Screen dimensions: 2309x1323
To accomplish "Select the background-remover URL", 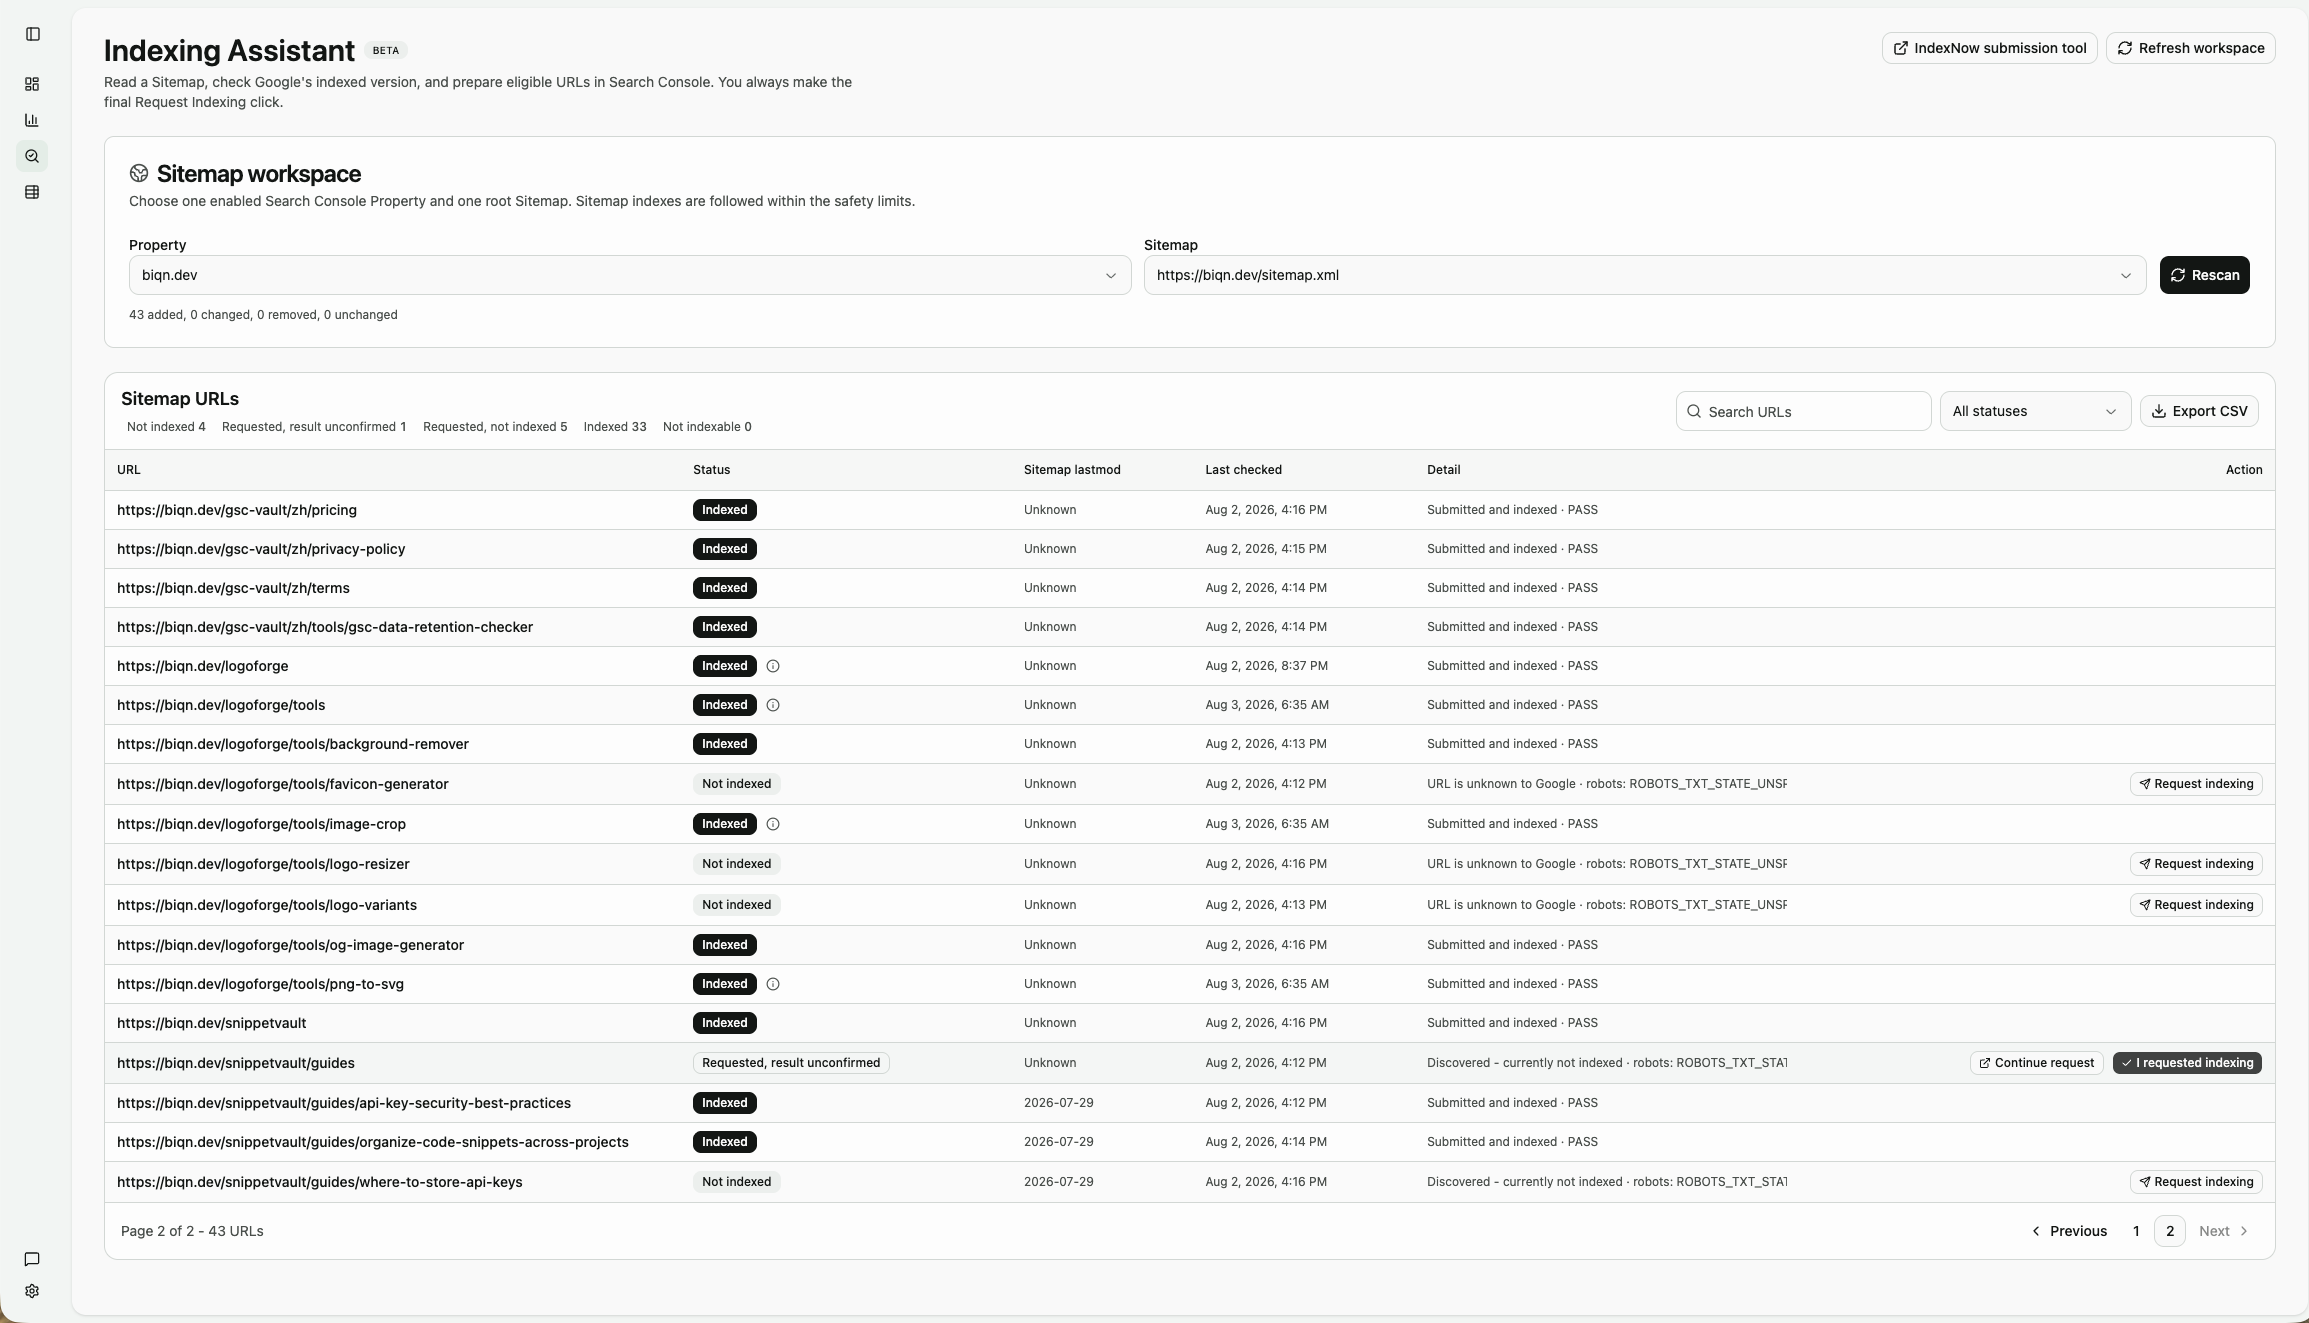I will [x=293, y=744].
